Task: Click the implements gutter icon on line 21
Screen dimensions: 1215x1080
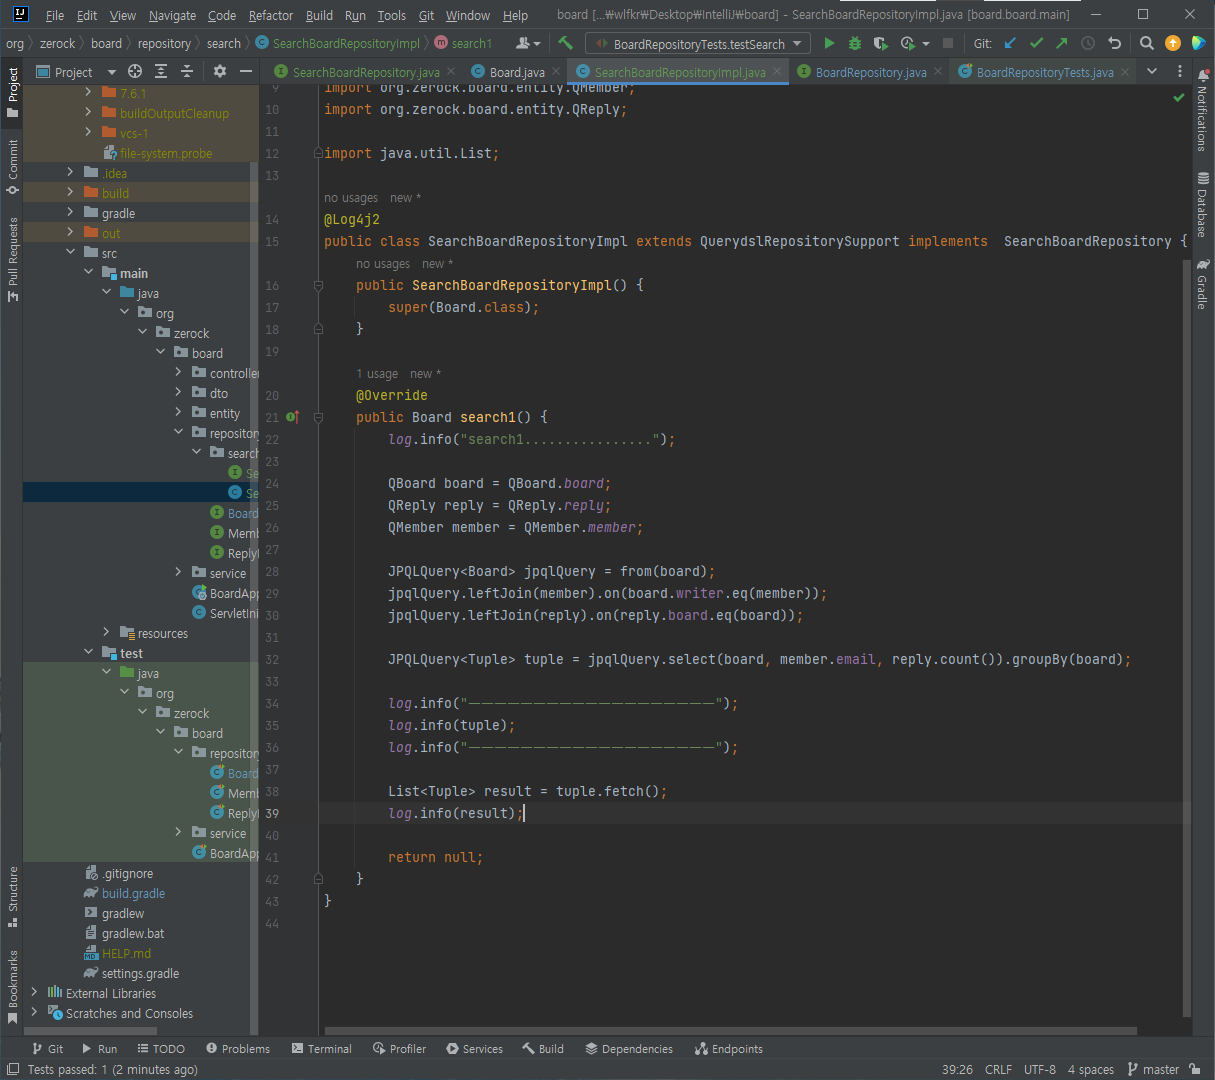Action: (292, 417)
